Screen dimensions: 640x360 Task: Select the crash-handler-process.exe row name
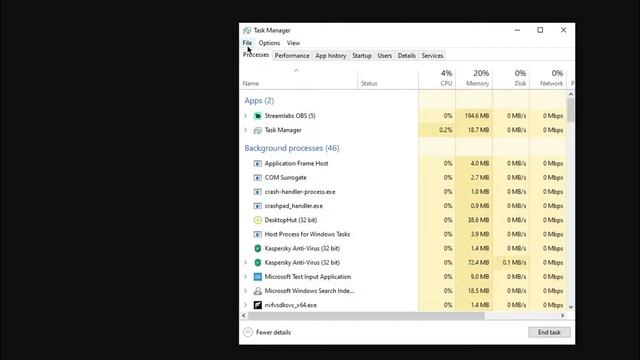[300, 192]
